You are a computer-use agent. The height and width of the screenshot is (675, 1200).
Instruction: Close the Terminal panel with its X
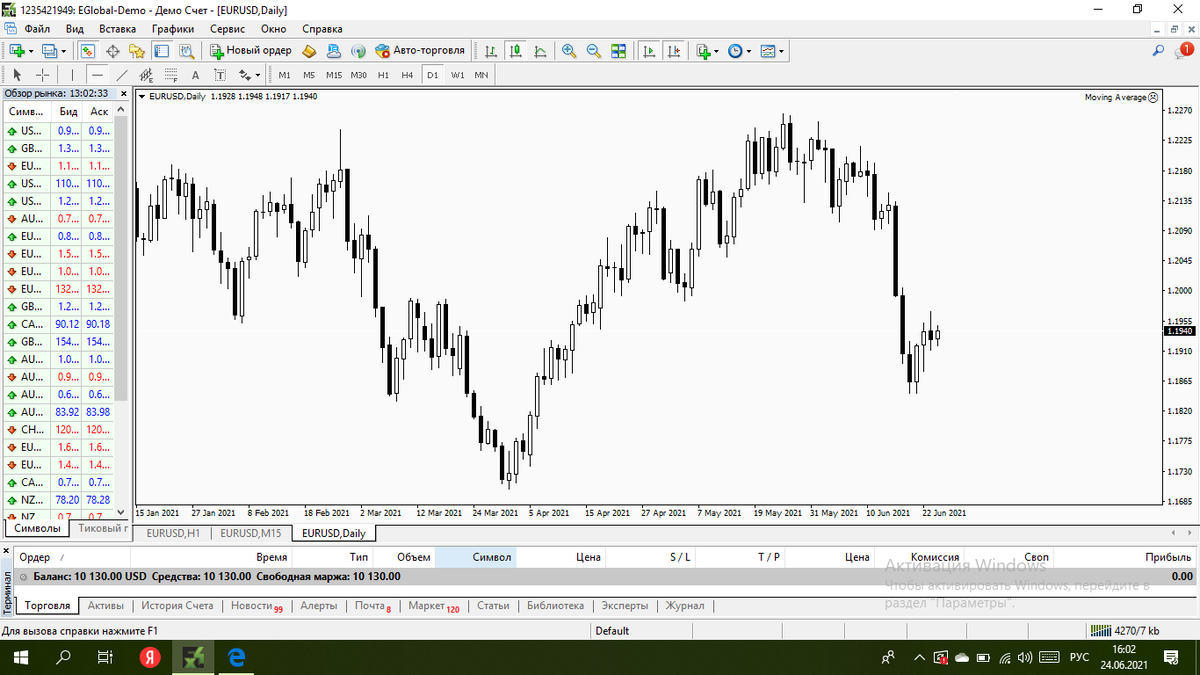8,551
